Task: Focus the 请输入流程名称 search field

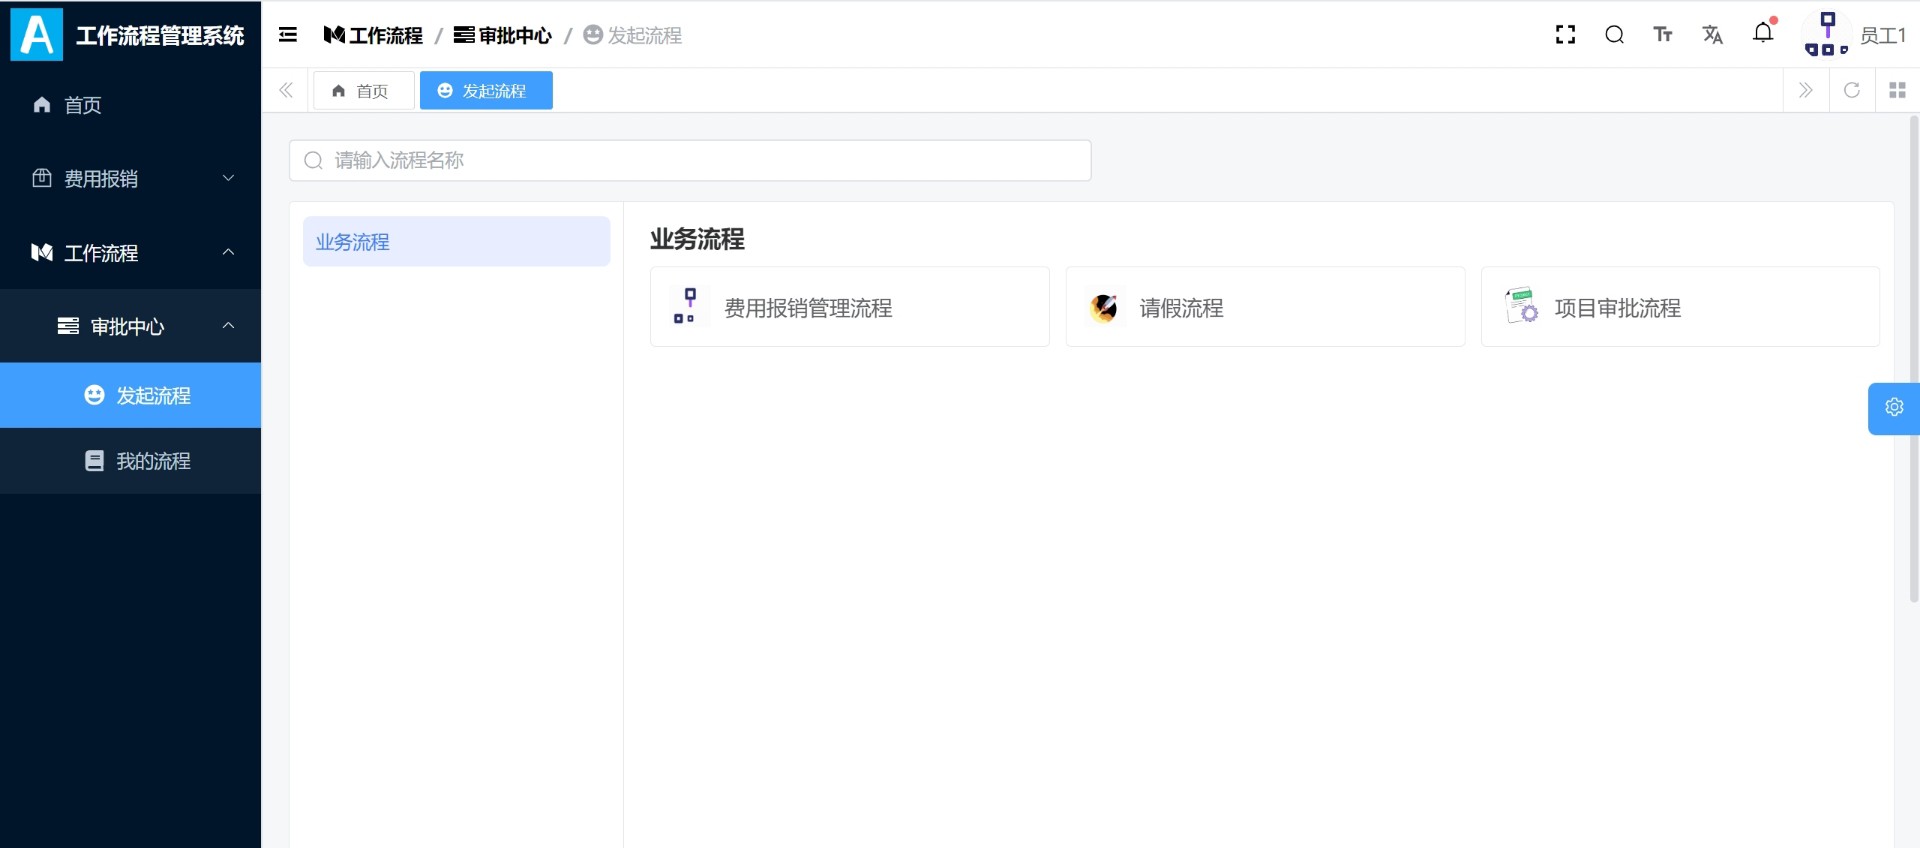Action: click(690, 161)
